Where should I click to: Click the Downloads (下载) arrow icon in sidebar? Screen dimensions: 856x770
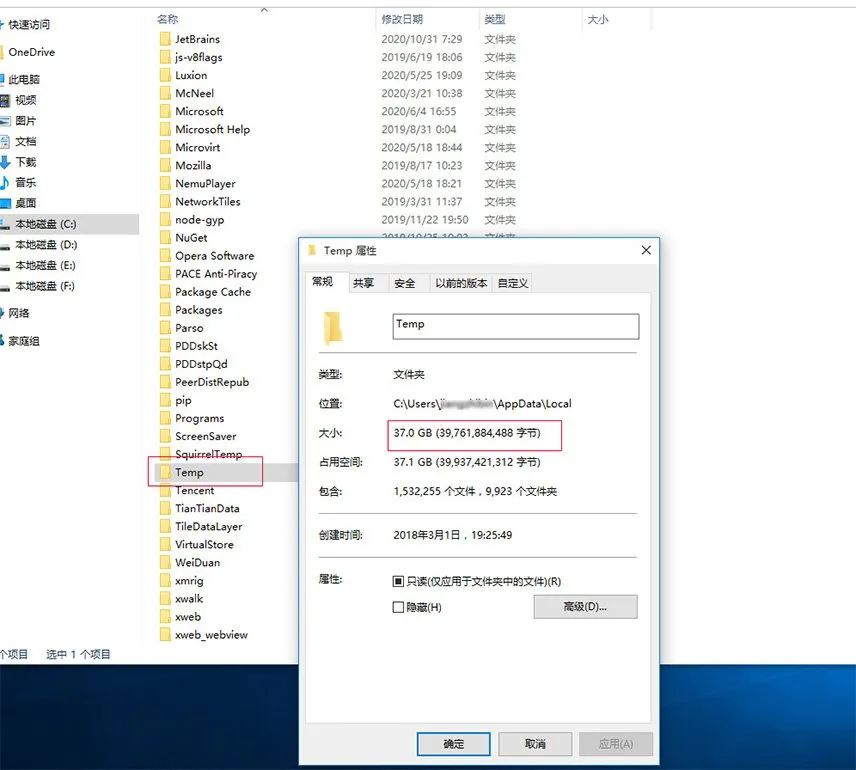tap(5, 162)
